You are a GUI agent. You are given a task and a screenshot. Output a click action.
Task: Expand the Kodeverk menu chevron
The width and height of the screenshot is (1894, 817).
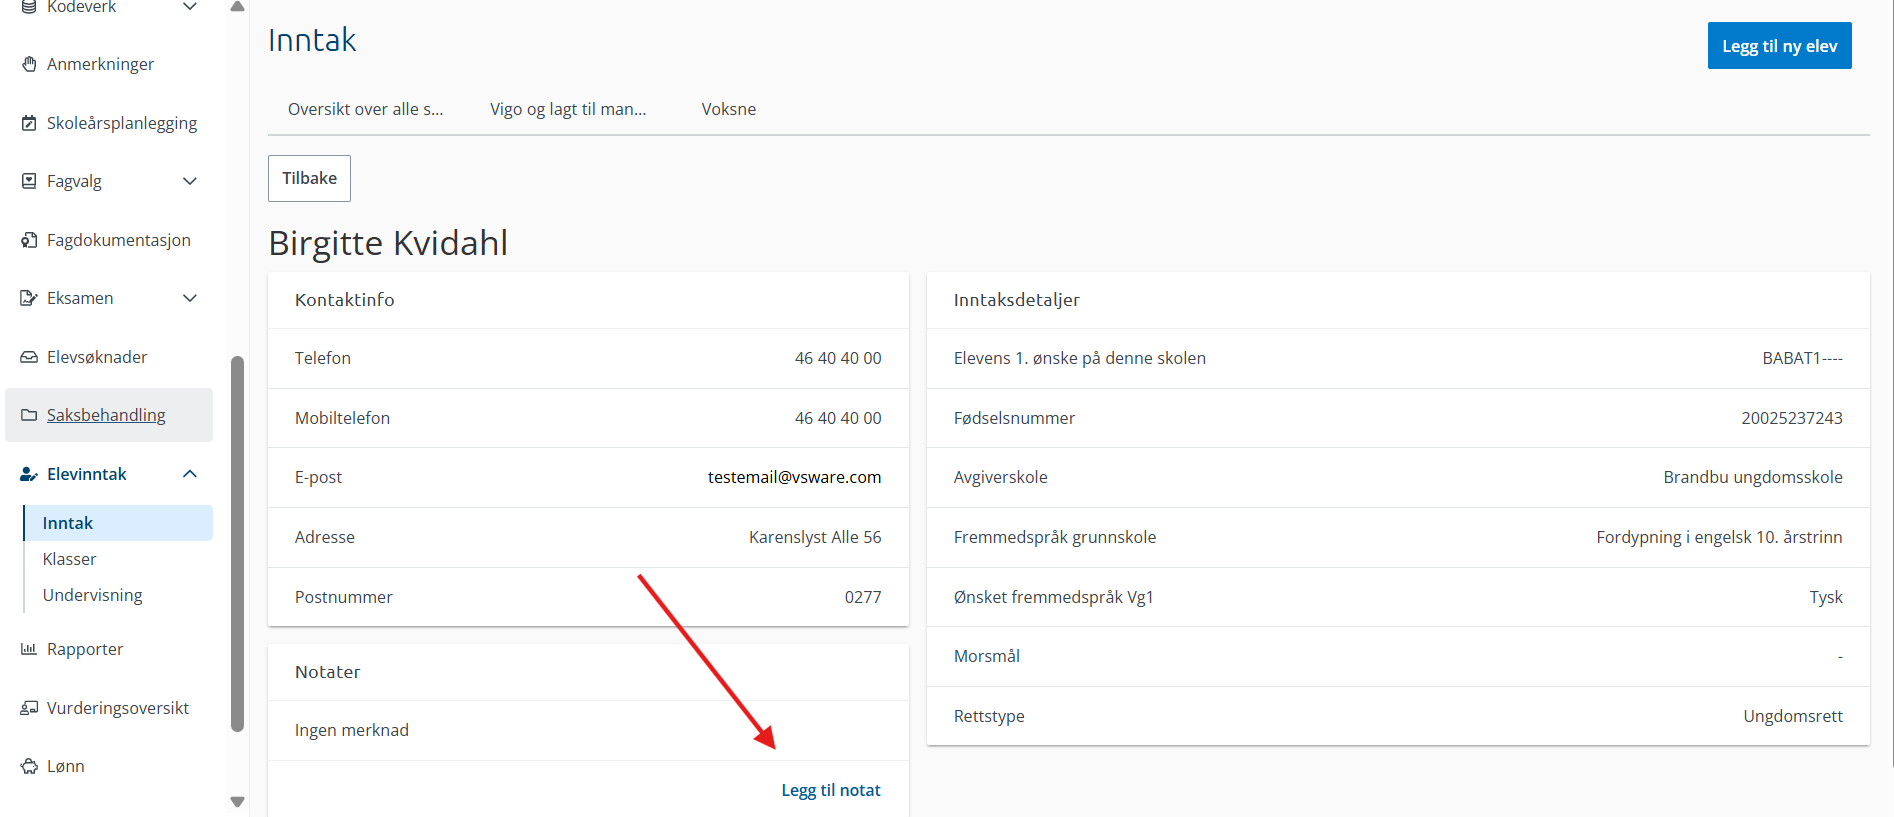pos(190,7)
